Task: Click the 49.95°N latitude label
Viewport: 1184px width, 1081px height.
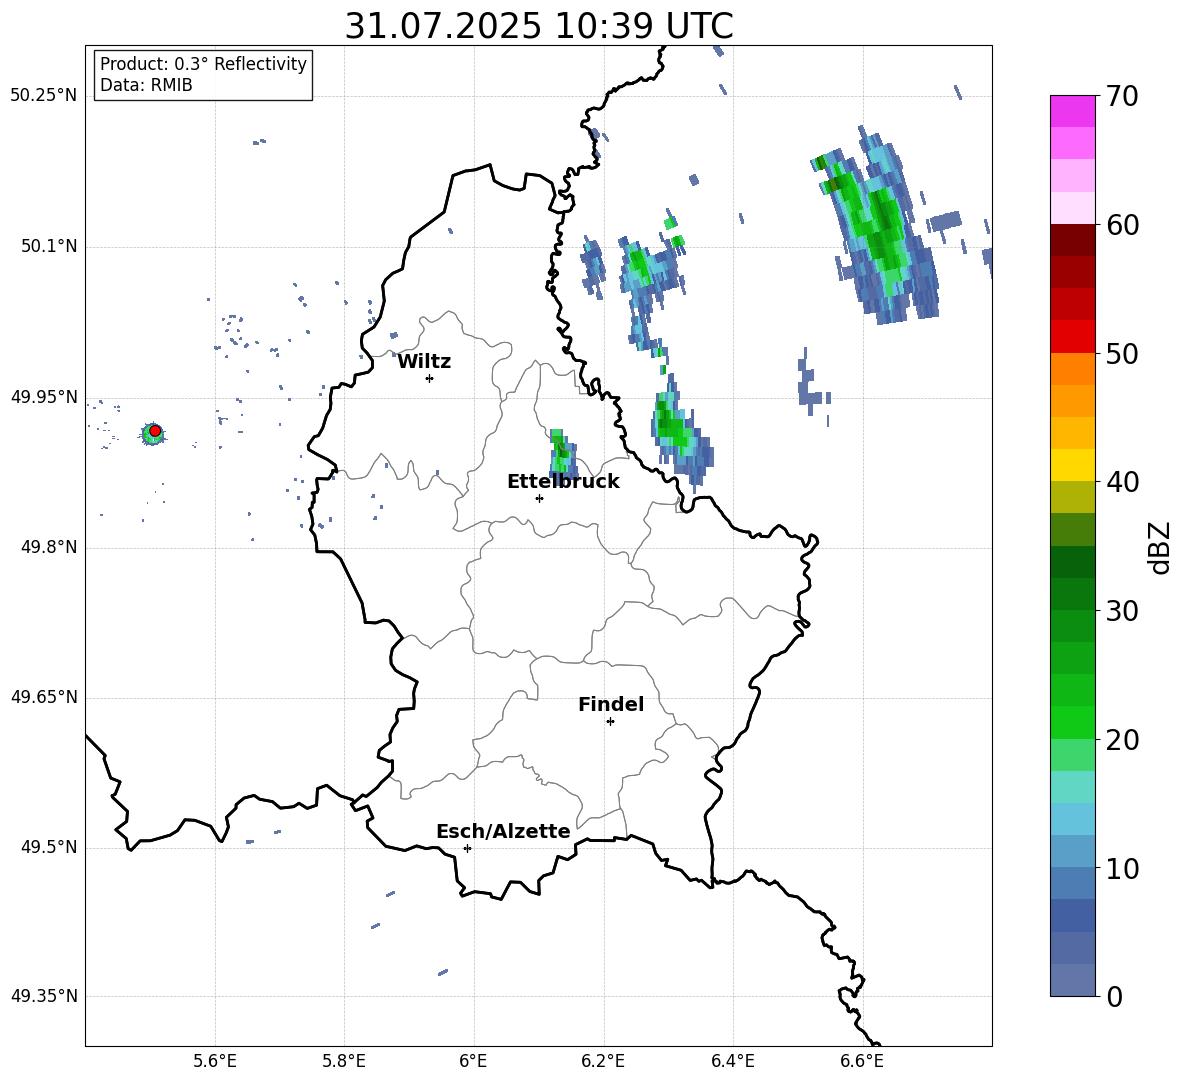Action: tap(44, 397)
